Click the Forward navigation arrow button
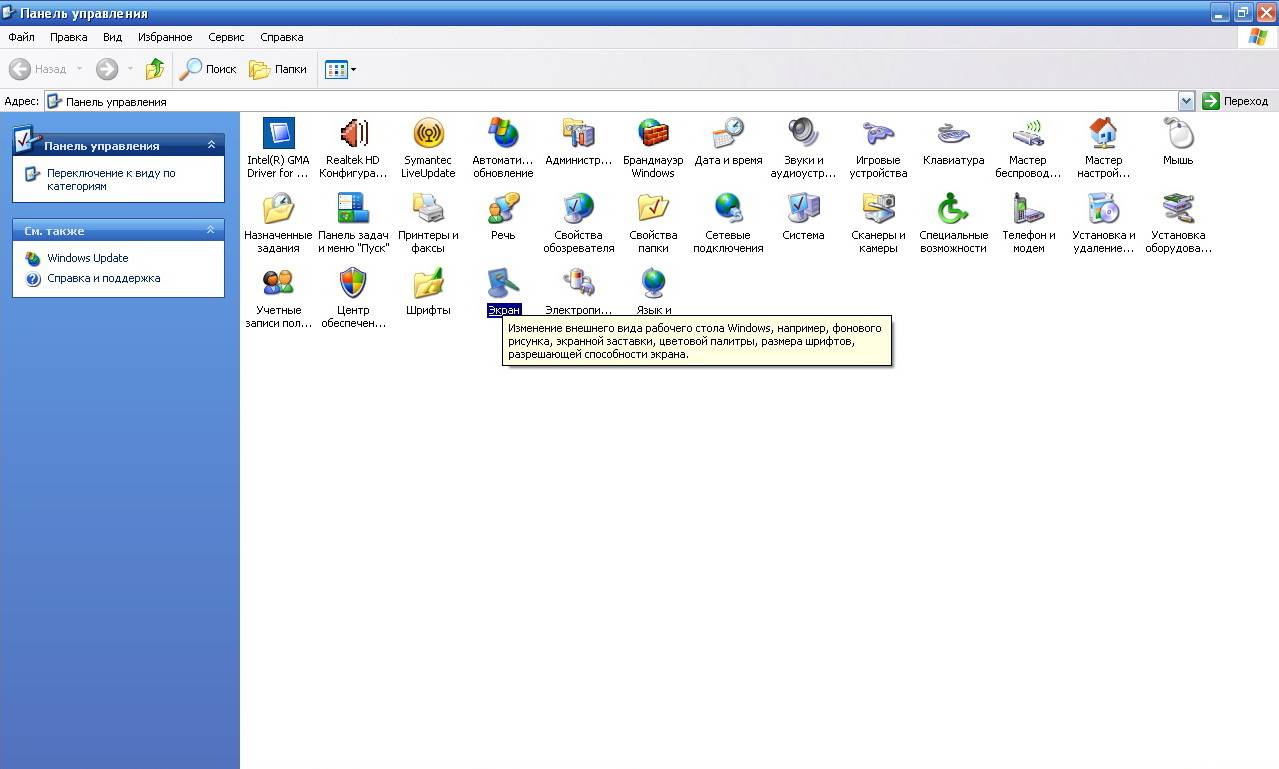Screen dimensions: 1279x769 pos(107,69)
